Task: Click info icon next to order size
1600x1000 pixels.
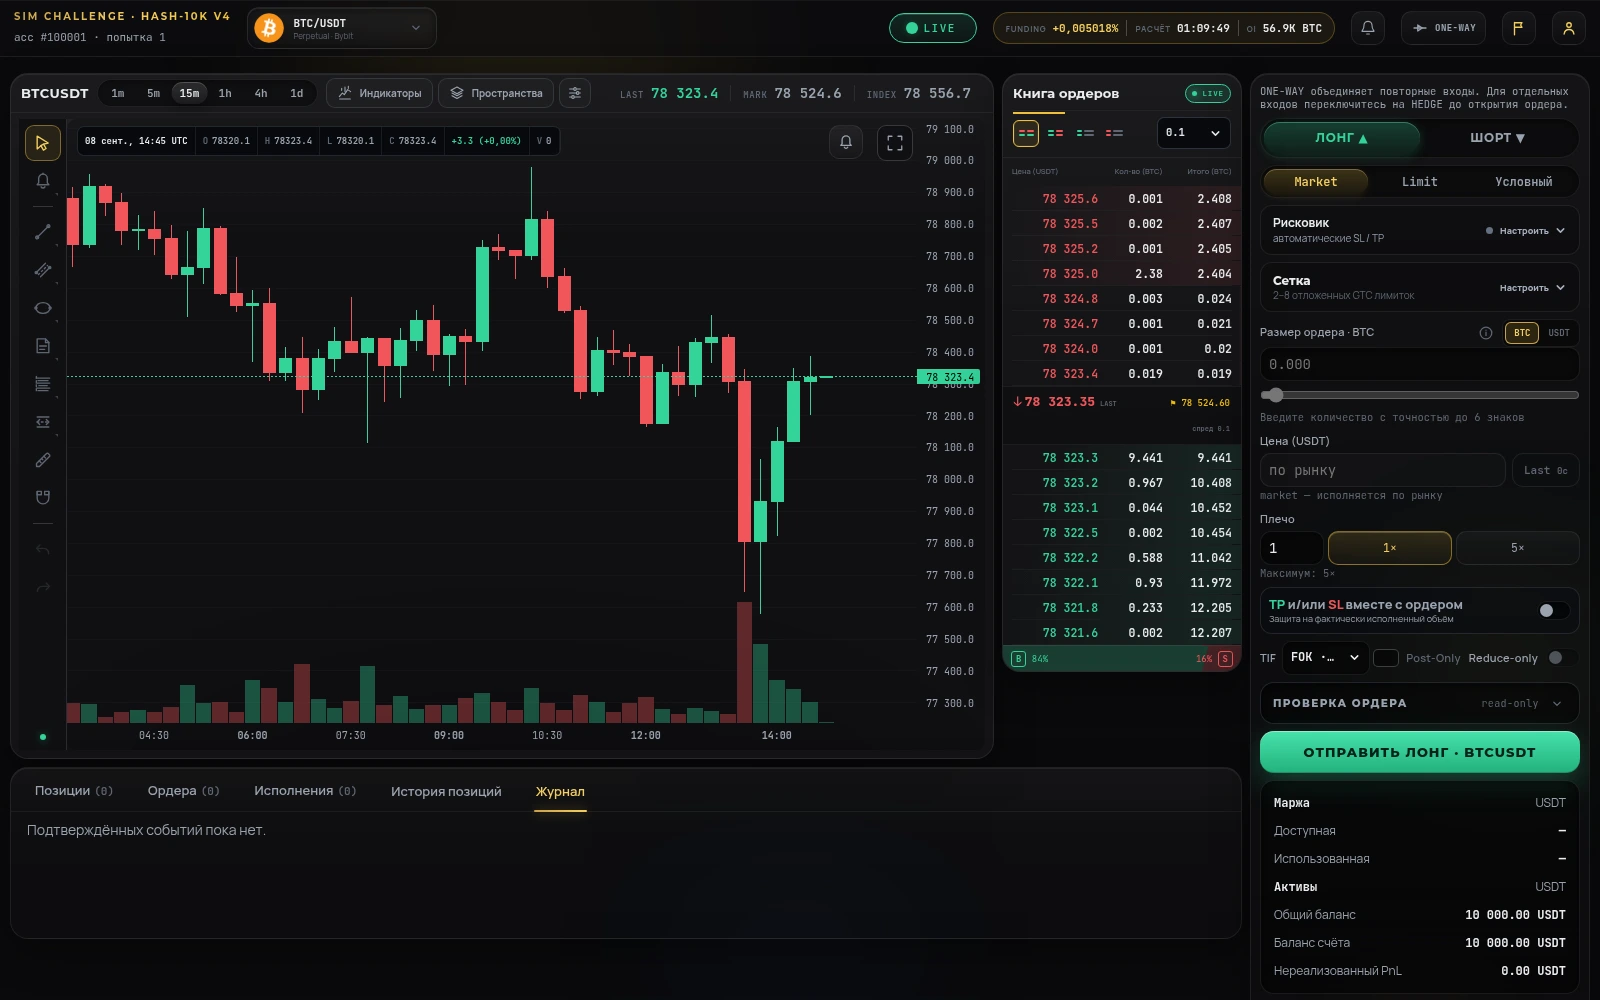Action: (1486, 333)
